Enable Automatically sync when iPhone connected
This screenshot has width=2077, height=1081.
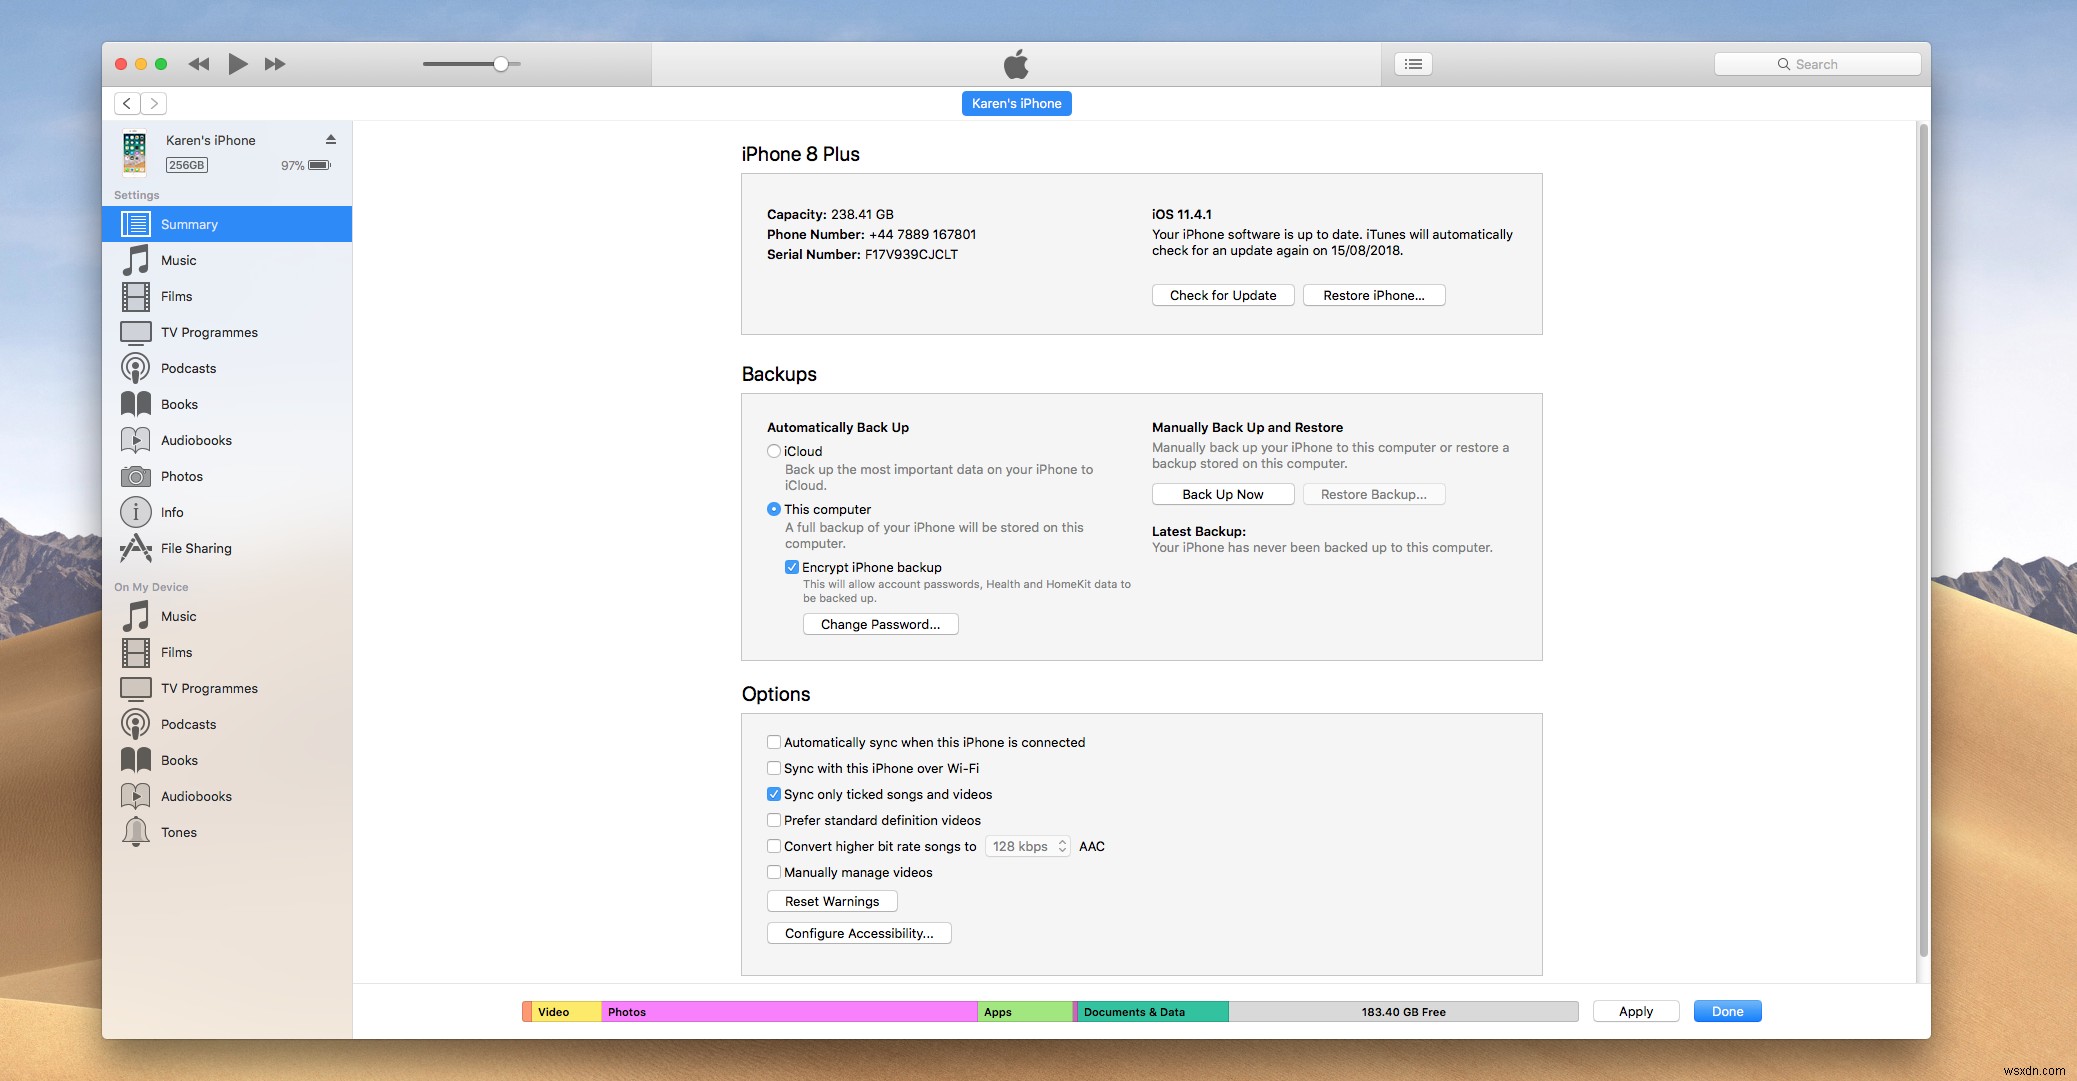click(773, 742)
